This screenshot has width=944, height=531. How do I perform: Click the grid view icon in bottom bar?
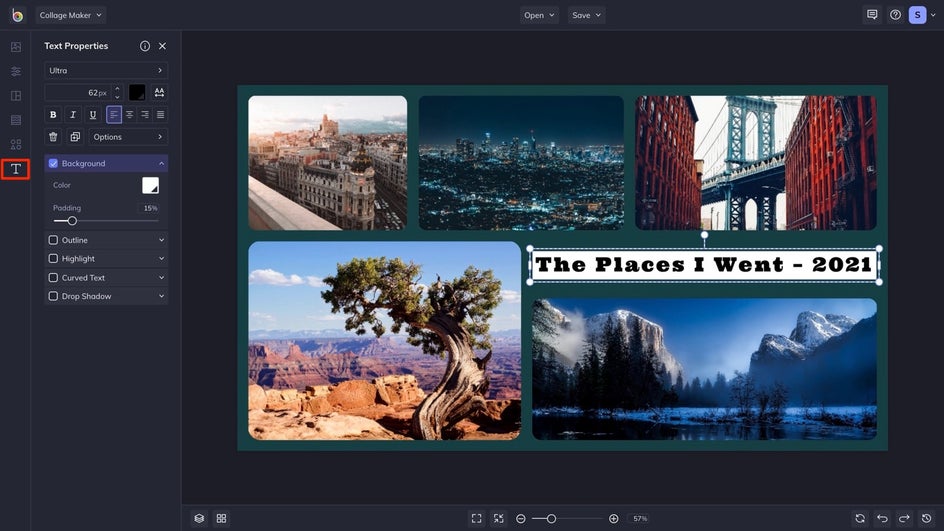(x=222, y=518)
